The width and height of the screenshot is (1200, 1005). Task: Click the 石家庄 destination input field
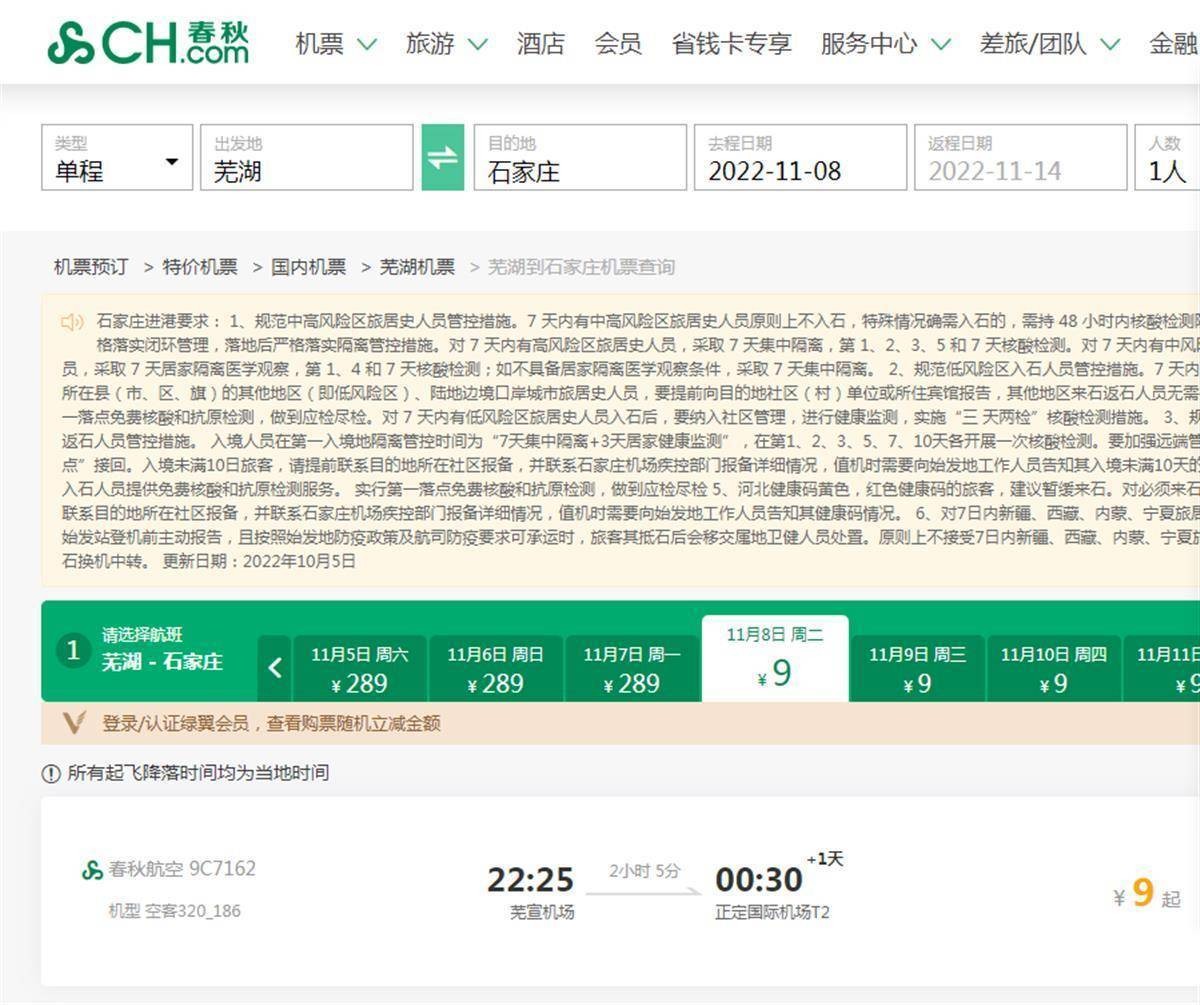click(x=580, y=158)
